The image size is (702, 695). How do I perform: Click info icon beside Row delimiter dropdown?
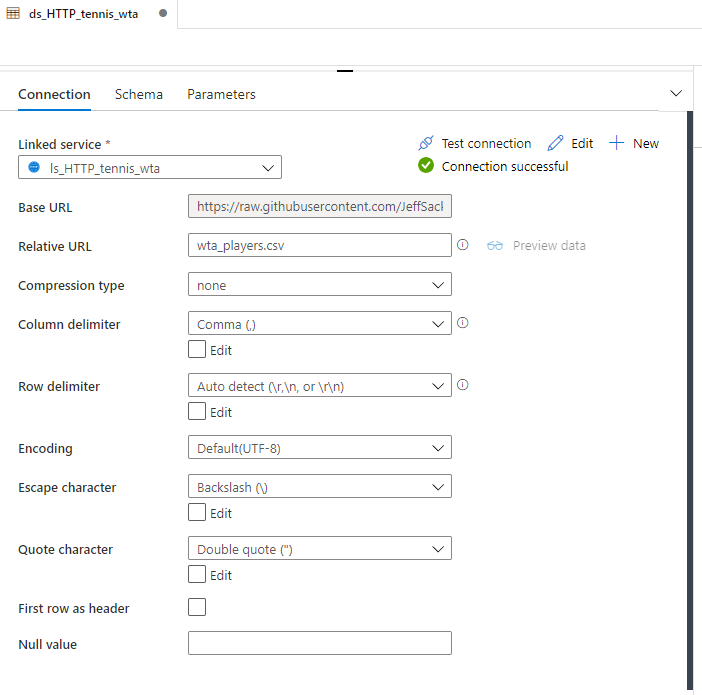(463, 385)
